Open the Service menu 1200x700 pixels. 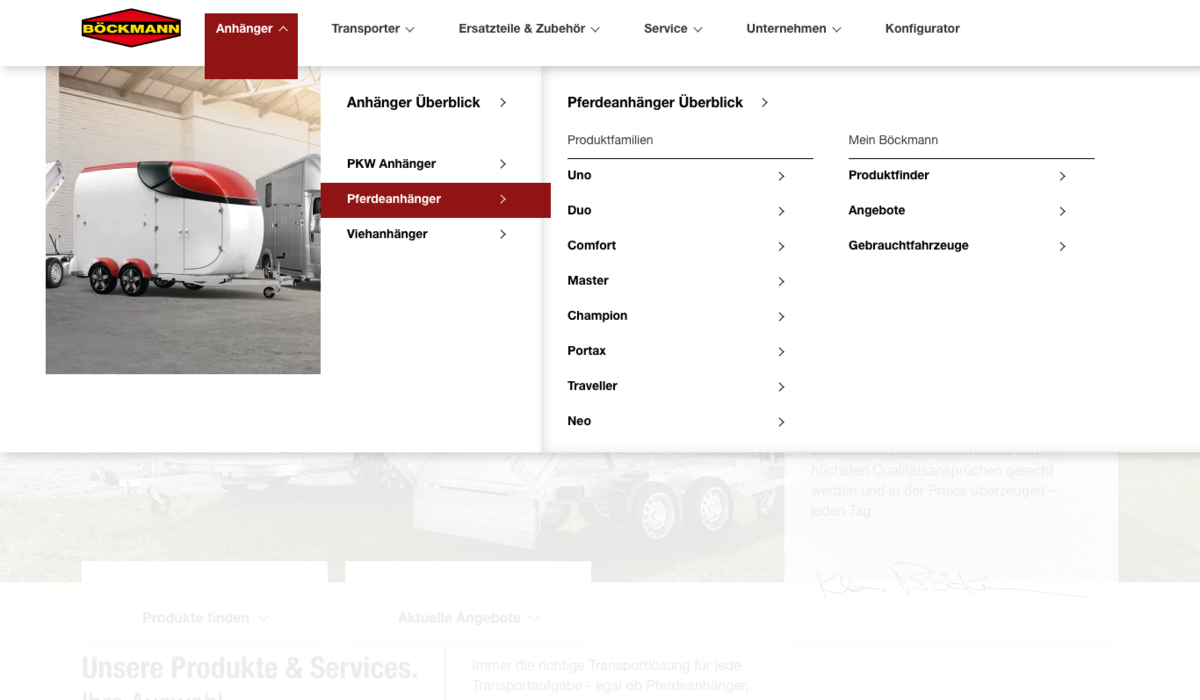coord(673,29)
